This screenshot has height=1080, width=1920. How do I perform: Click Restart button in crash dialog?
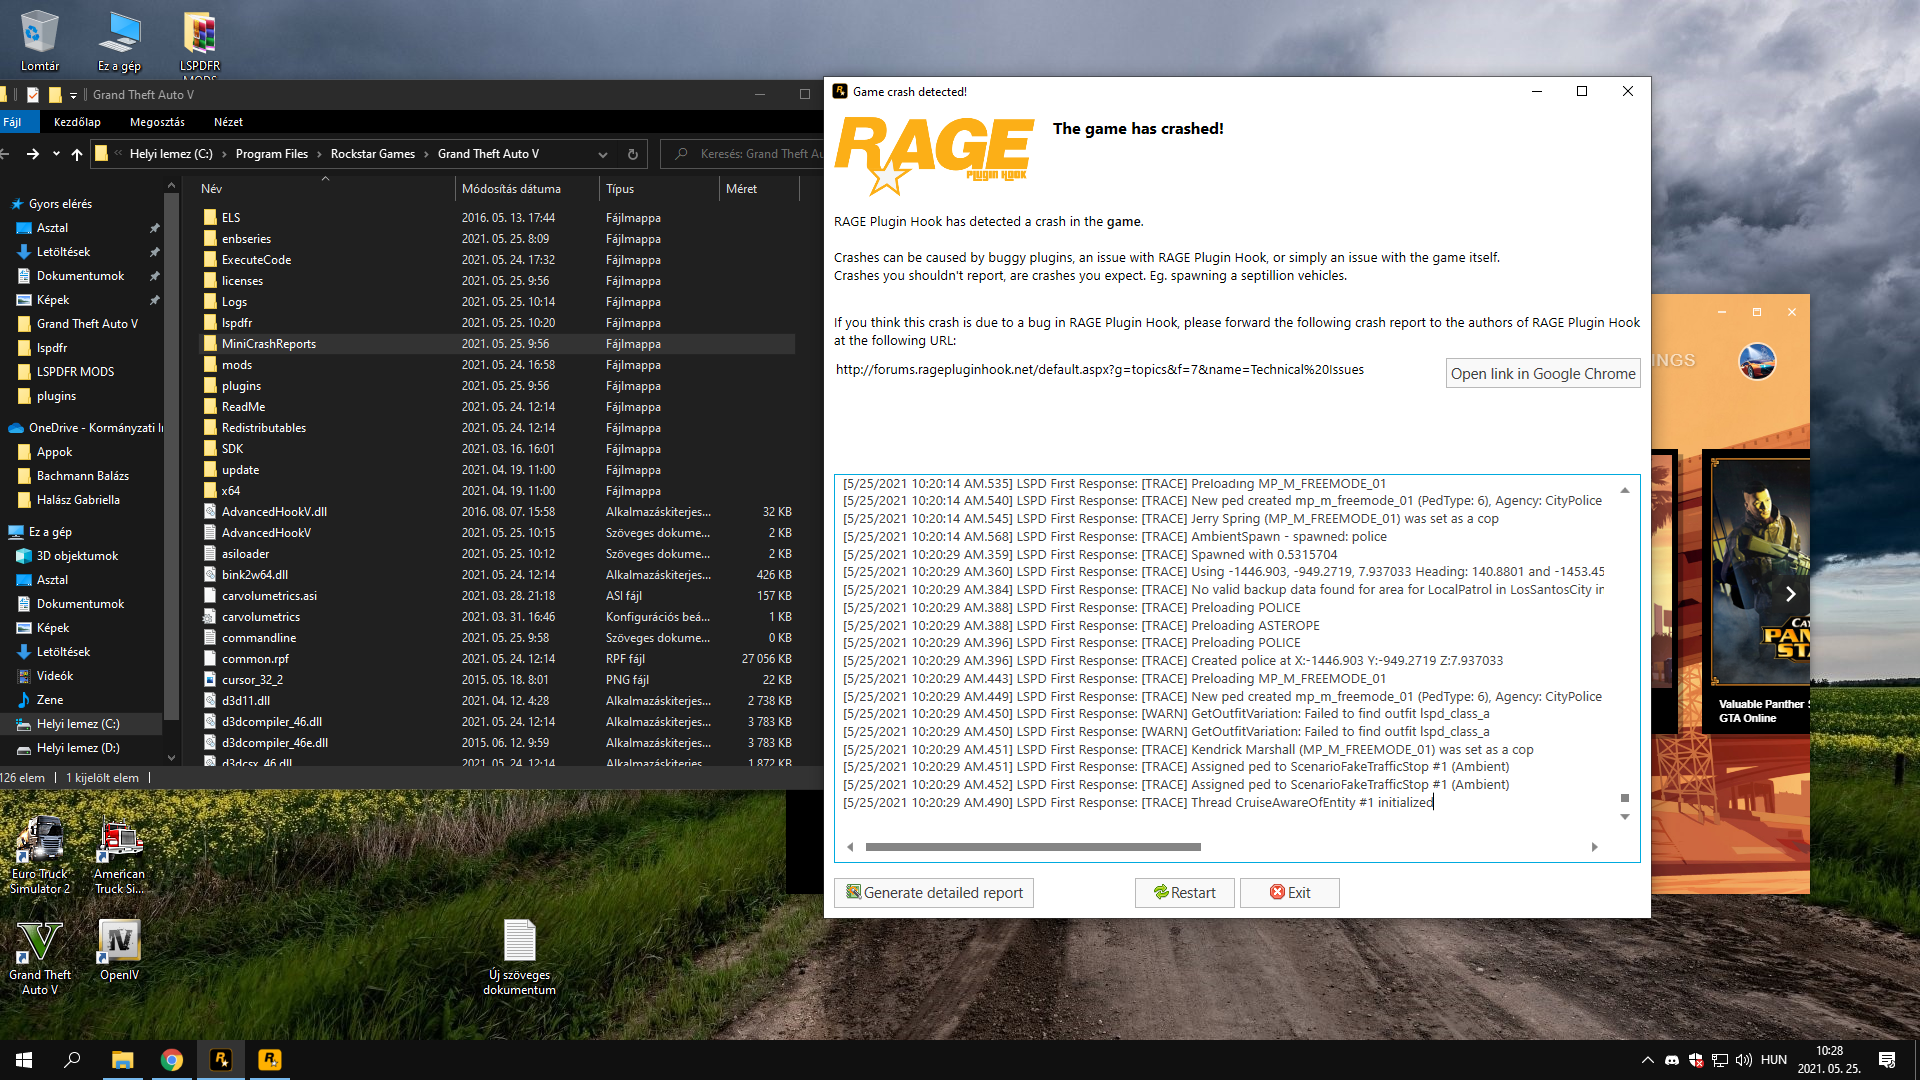pyautogui.click(x=1184, y=893)
